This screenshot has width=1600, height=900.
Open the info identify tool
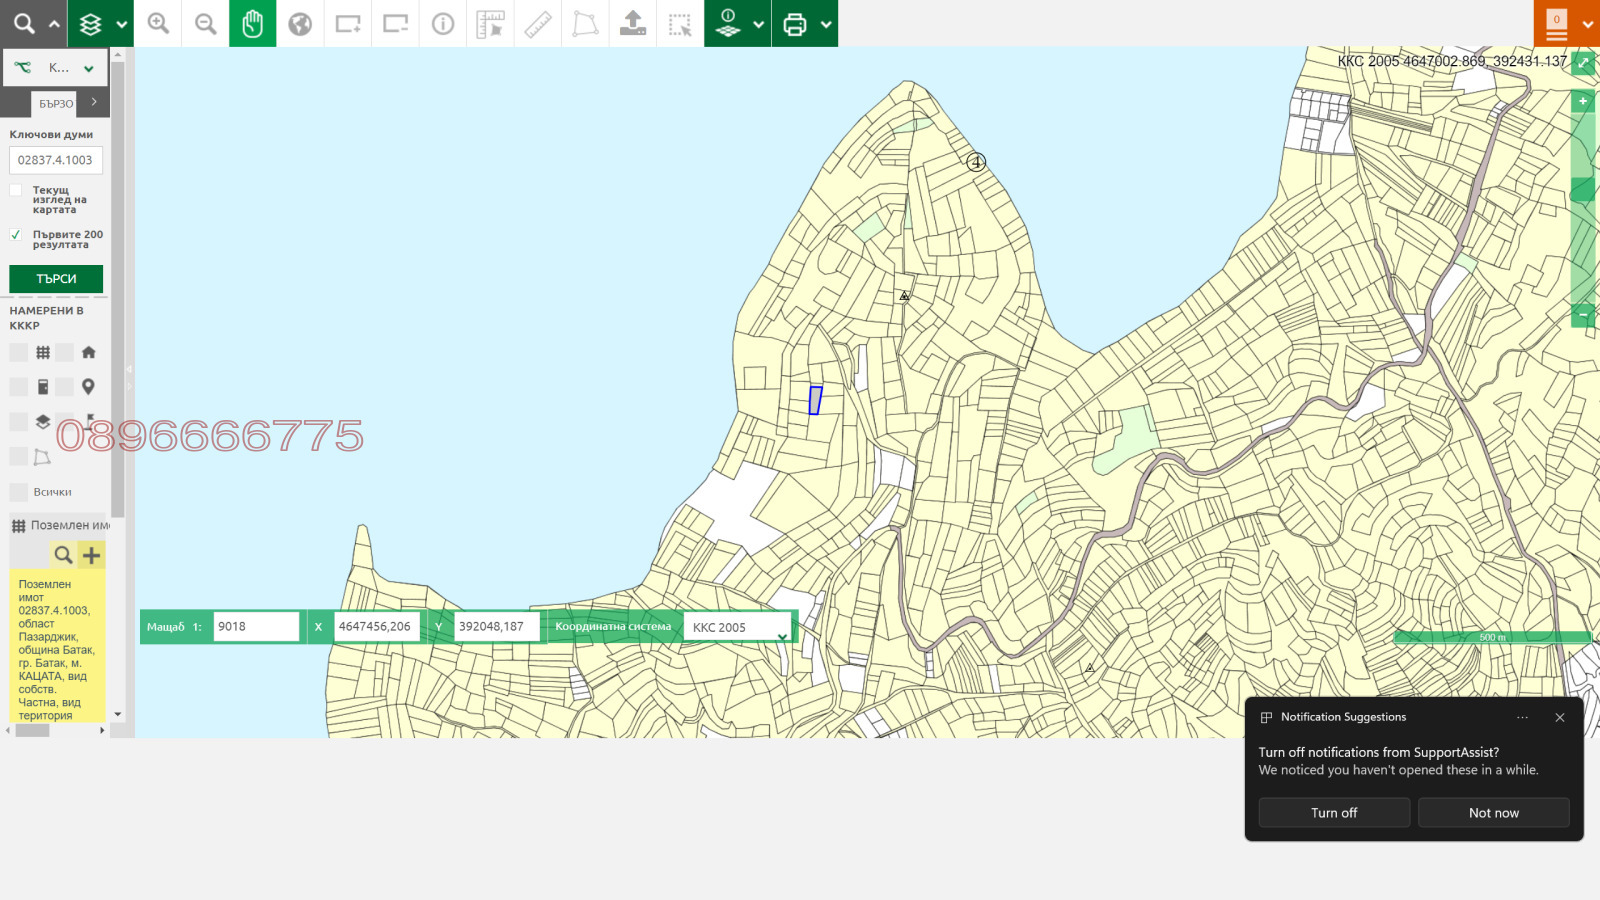click(443, 23)
